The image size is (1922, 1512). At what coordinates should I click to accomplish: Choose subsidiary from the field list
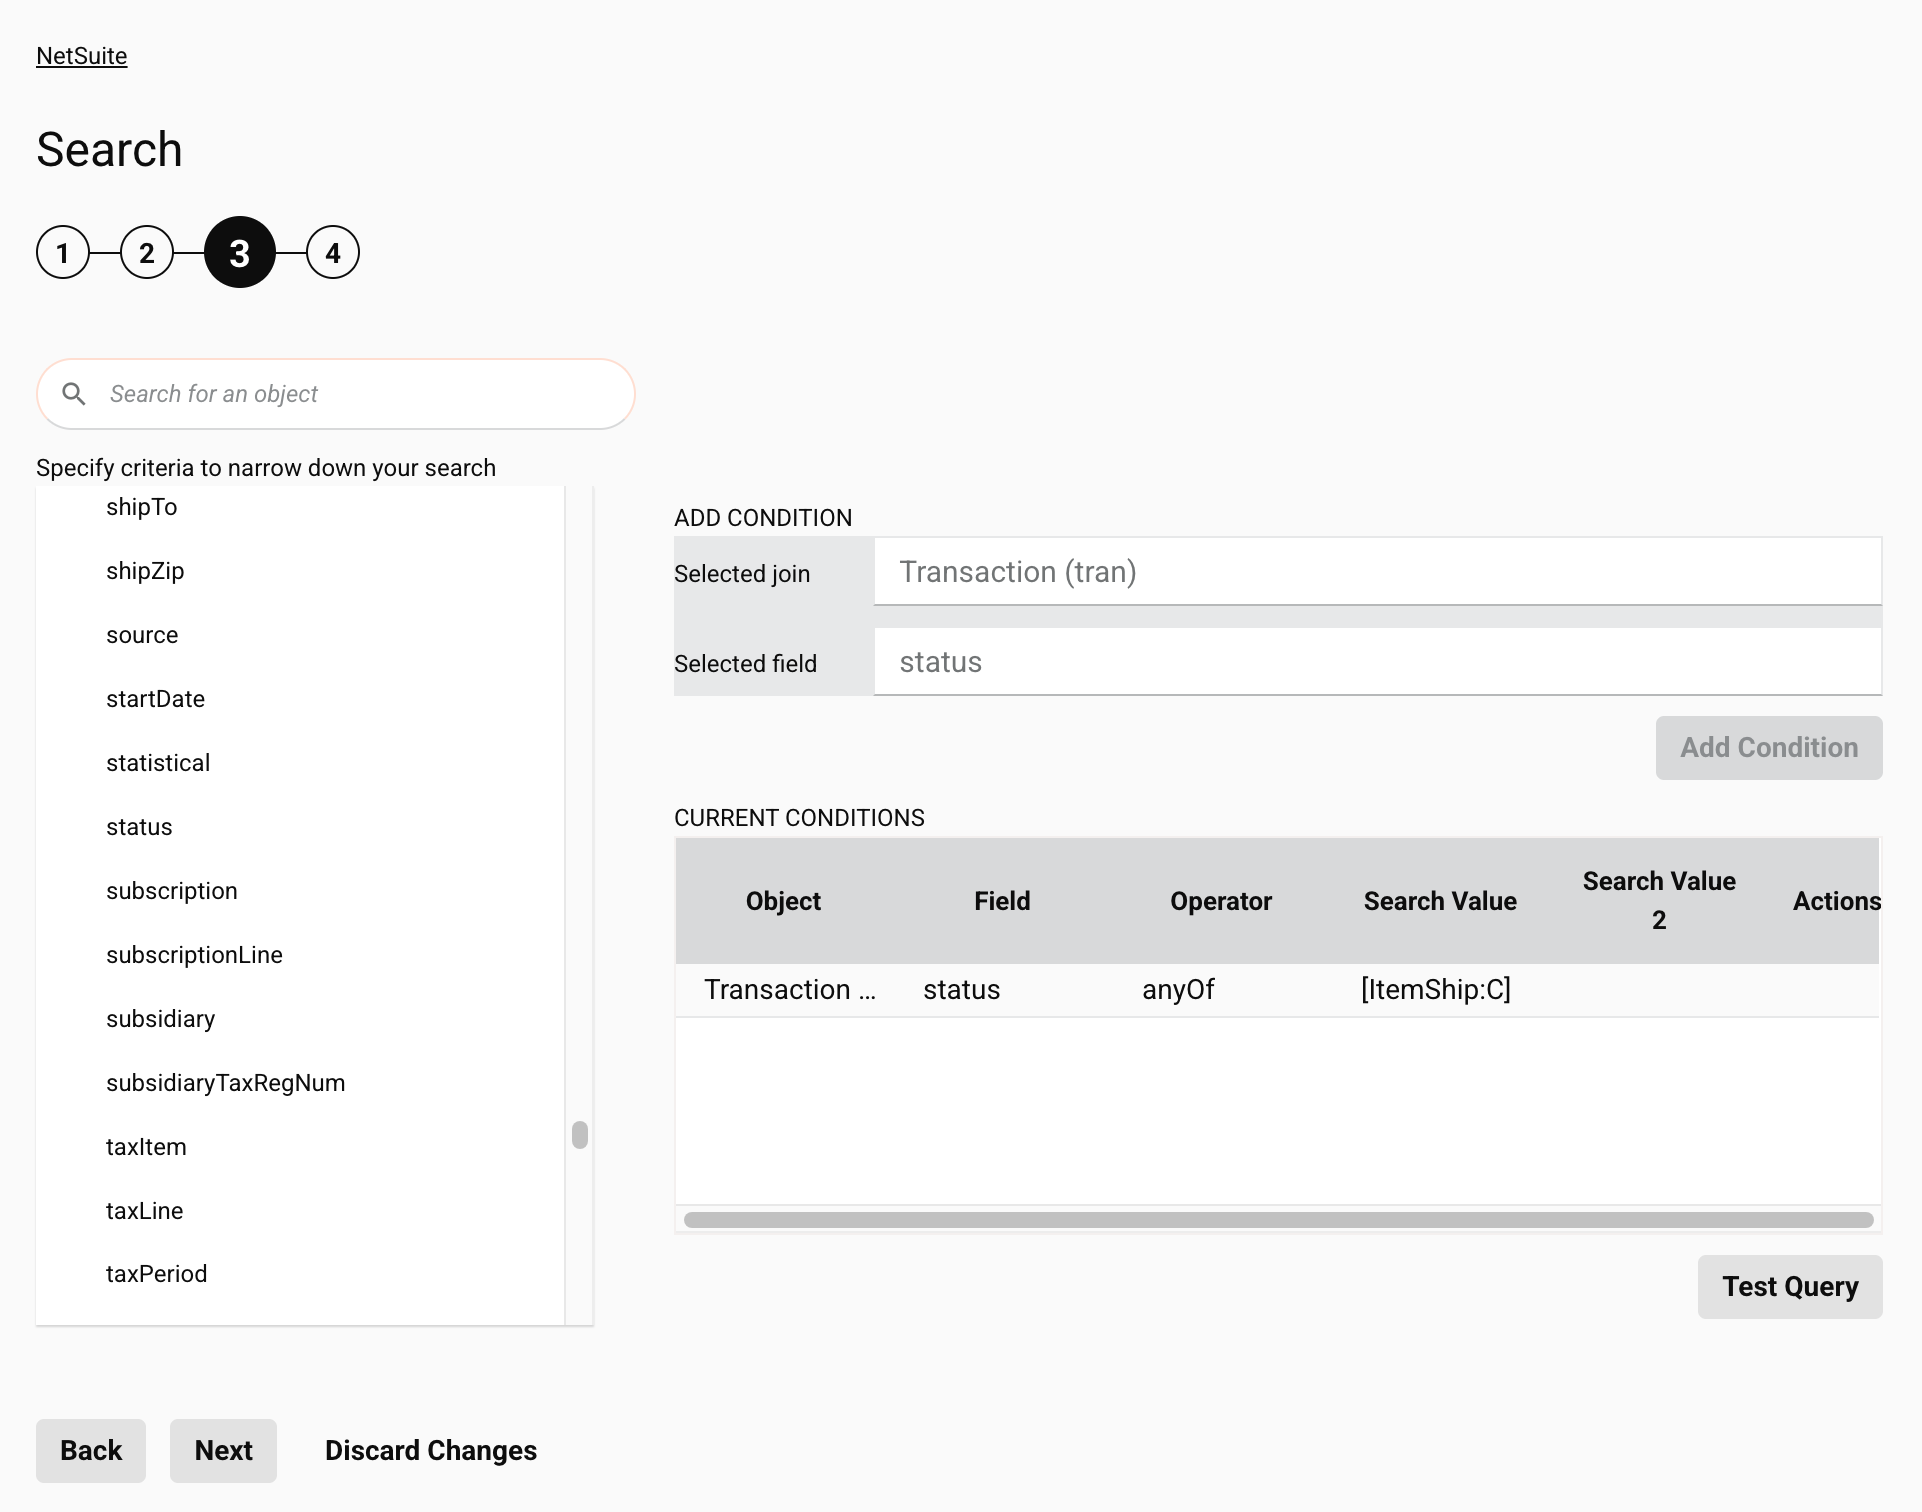[160, 1019]
